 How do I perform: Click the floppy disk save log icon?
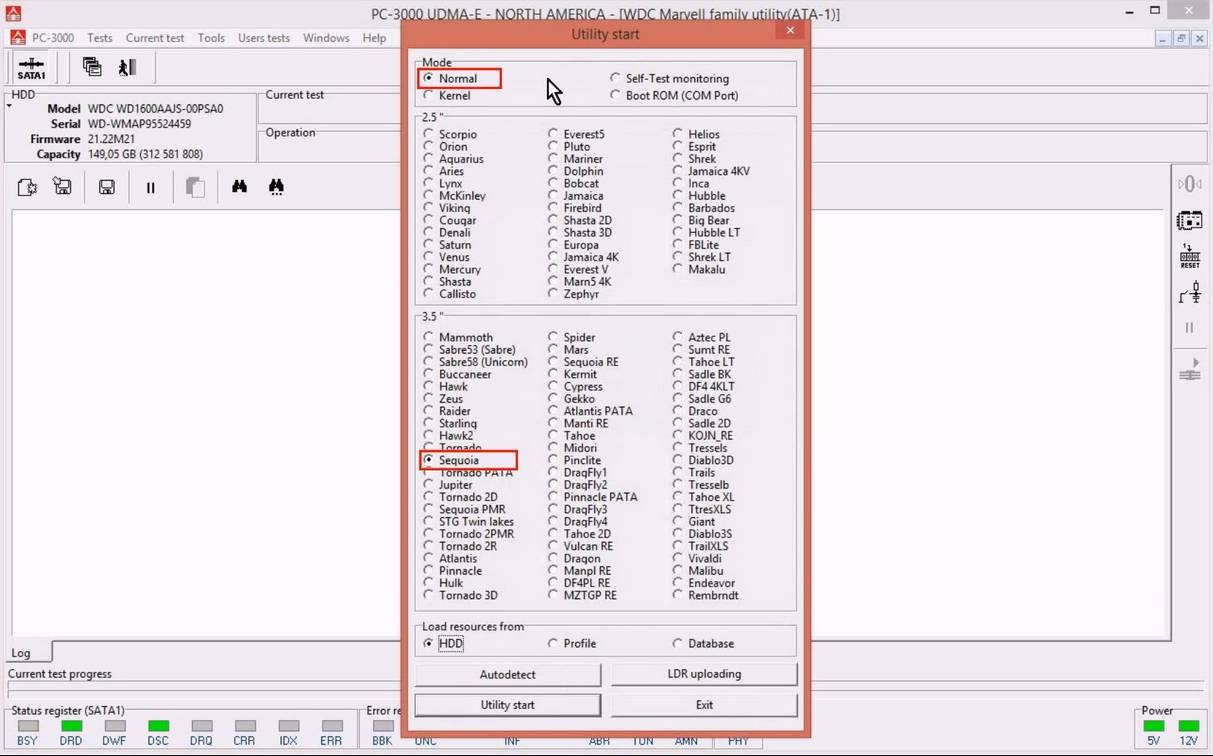[x=106, y=187]
